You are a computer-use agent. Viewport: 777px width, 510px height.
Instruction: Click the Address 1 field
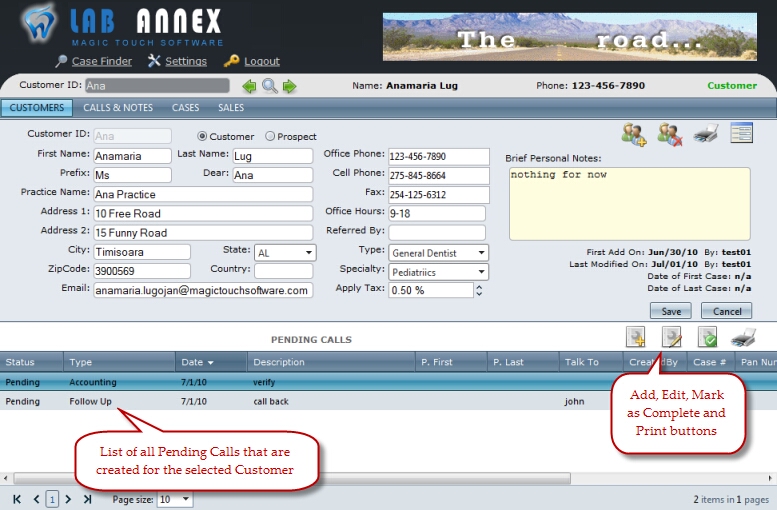tap(203, 214)
